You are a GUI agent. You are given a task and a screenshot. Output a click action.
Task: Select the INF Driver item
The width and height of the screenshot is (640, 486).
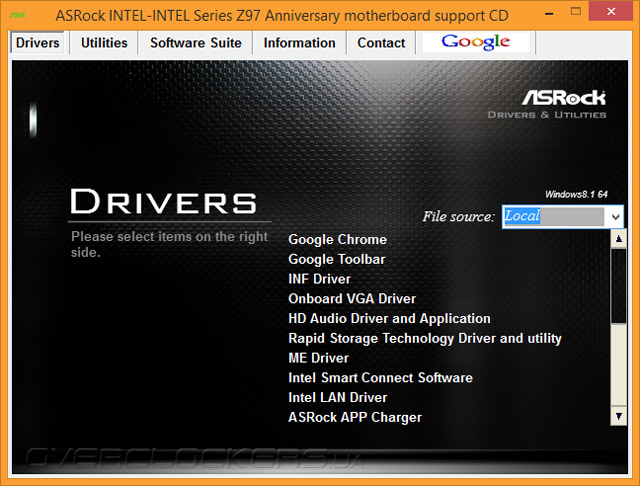[x=319, y=279]
